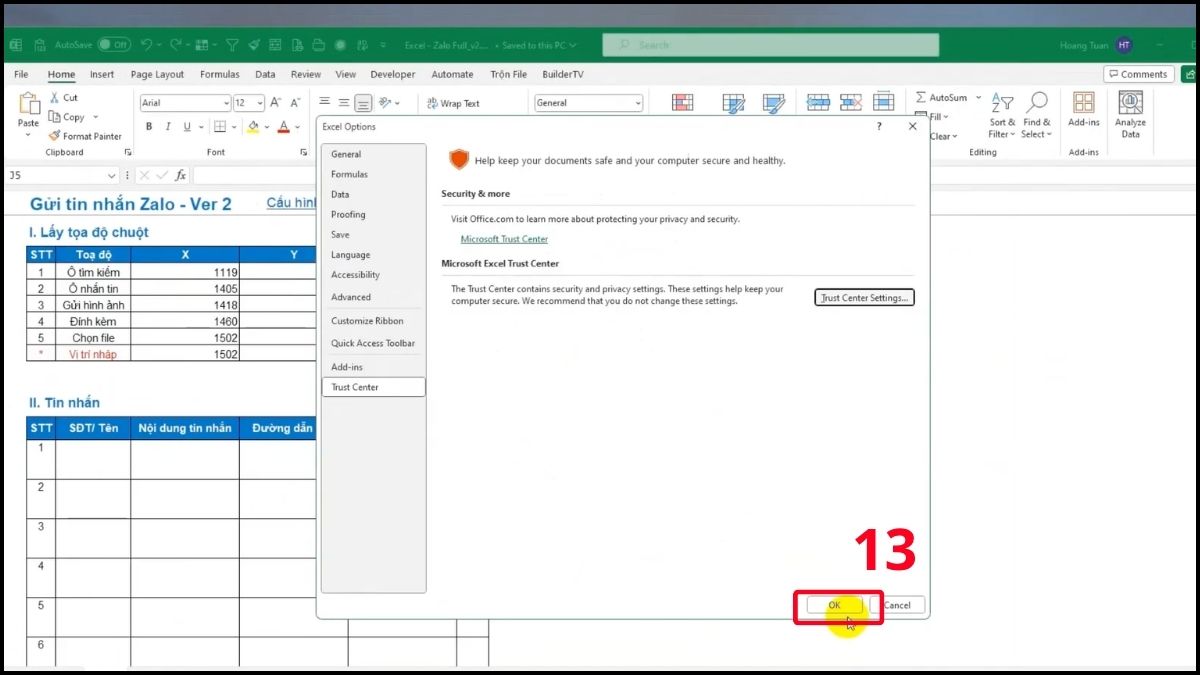Click the Trust Center Settings button
This screenshot has height=675, width=1200.
[865, 298]
